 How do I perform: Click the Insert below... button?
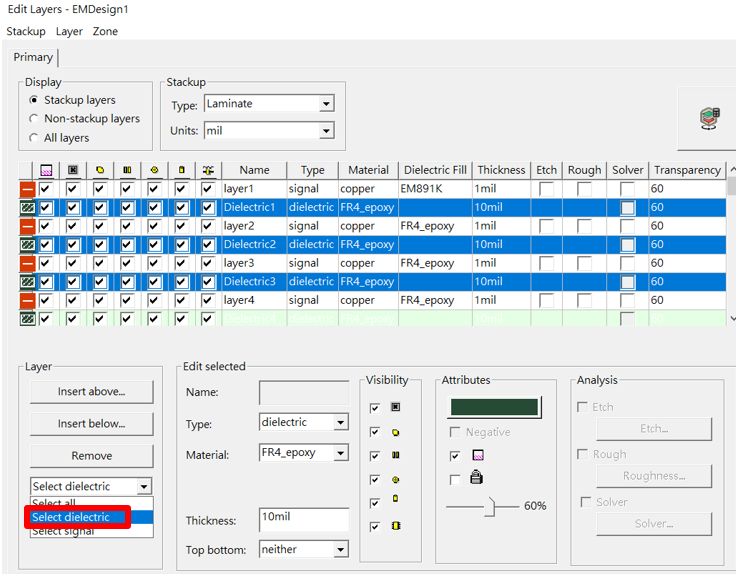point(92,424)
